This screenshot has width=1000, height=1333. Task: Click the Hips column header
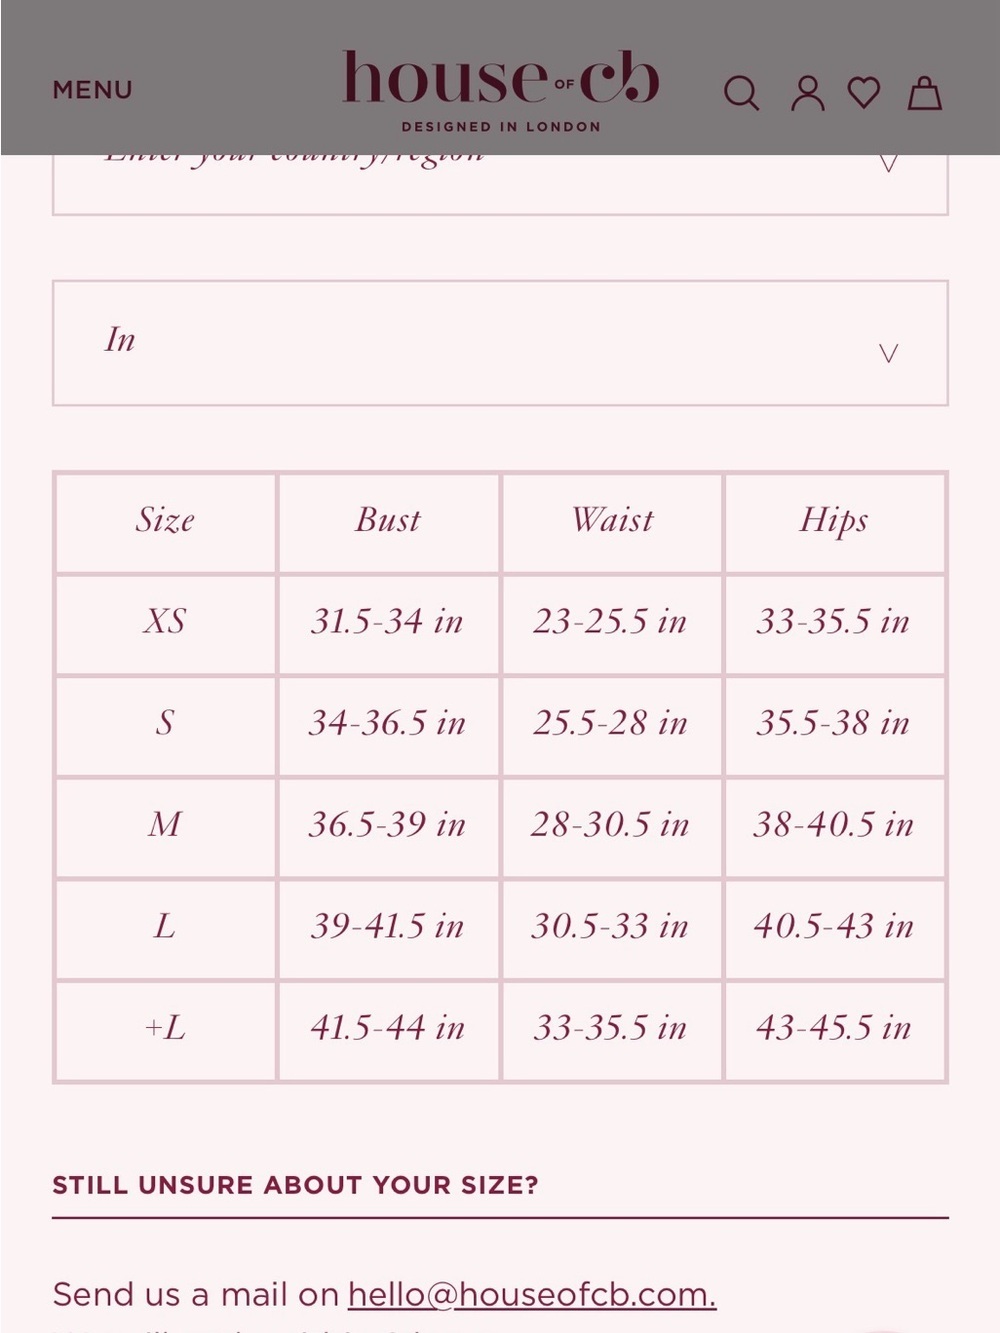coord(834,521)
